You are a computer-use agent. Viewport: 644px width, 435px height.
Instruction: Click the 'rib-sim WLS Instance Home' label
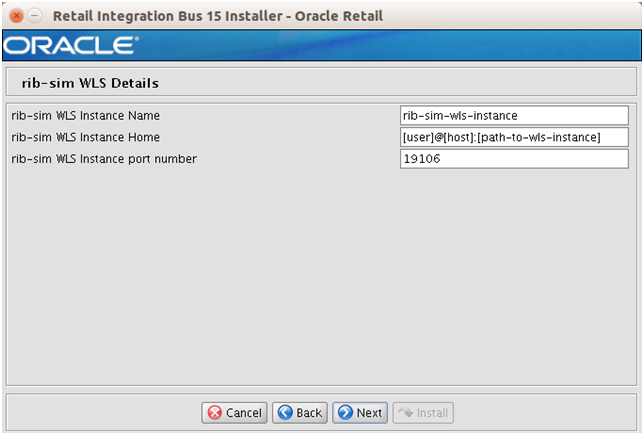tap(85, 137)
